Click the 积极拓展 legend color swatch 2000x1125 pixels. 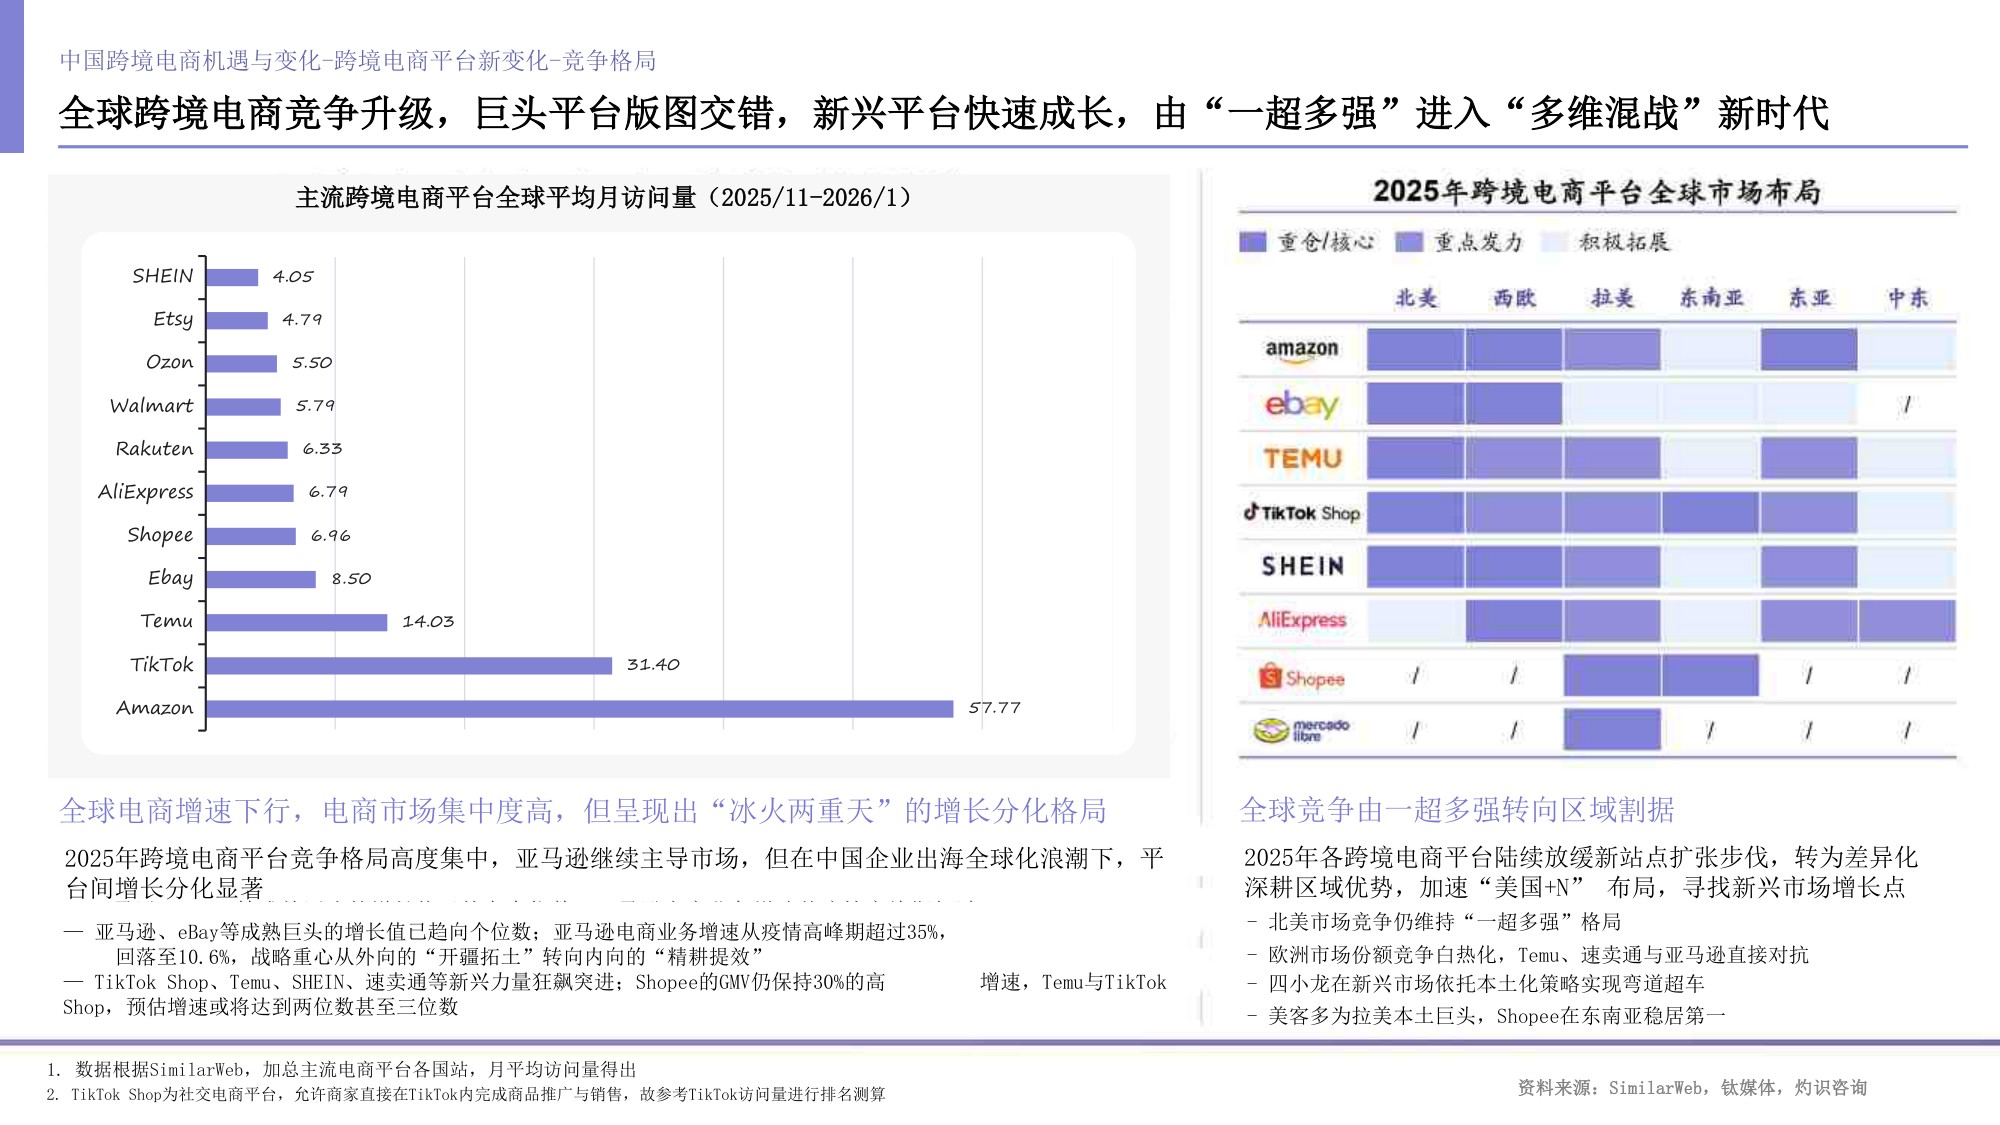tap(1554, 242)
